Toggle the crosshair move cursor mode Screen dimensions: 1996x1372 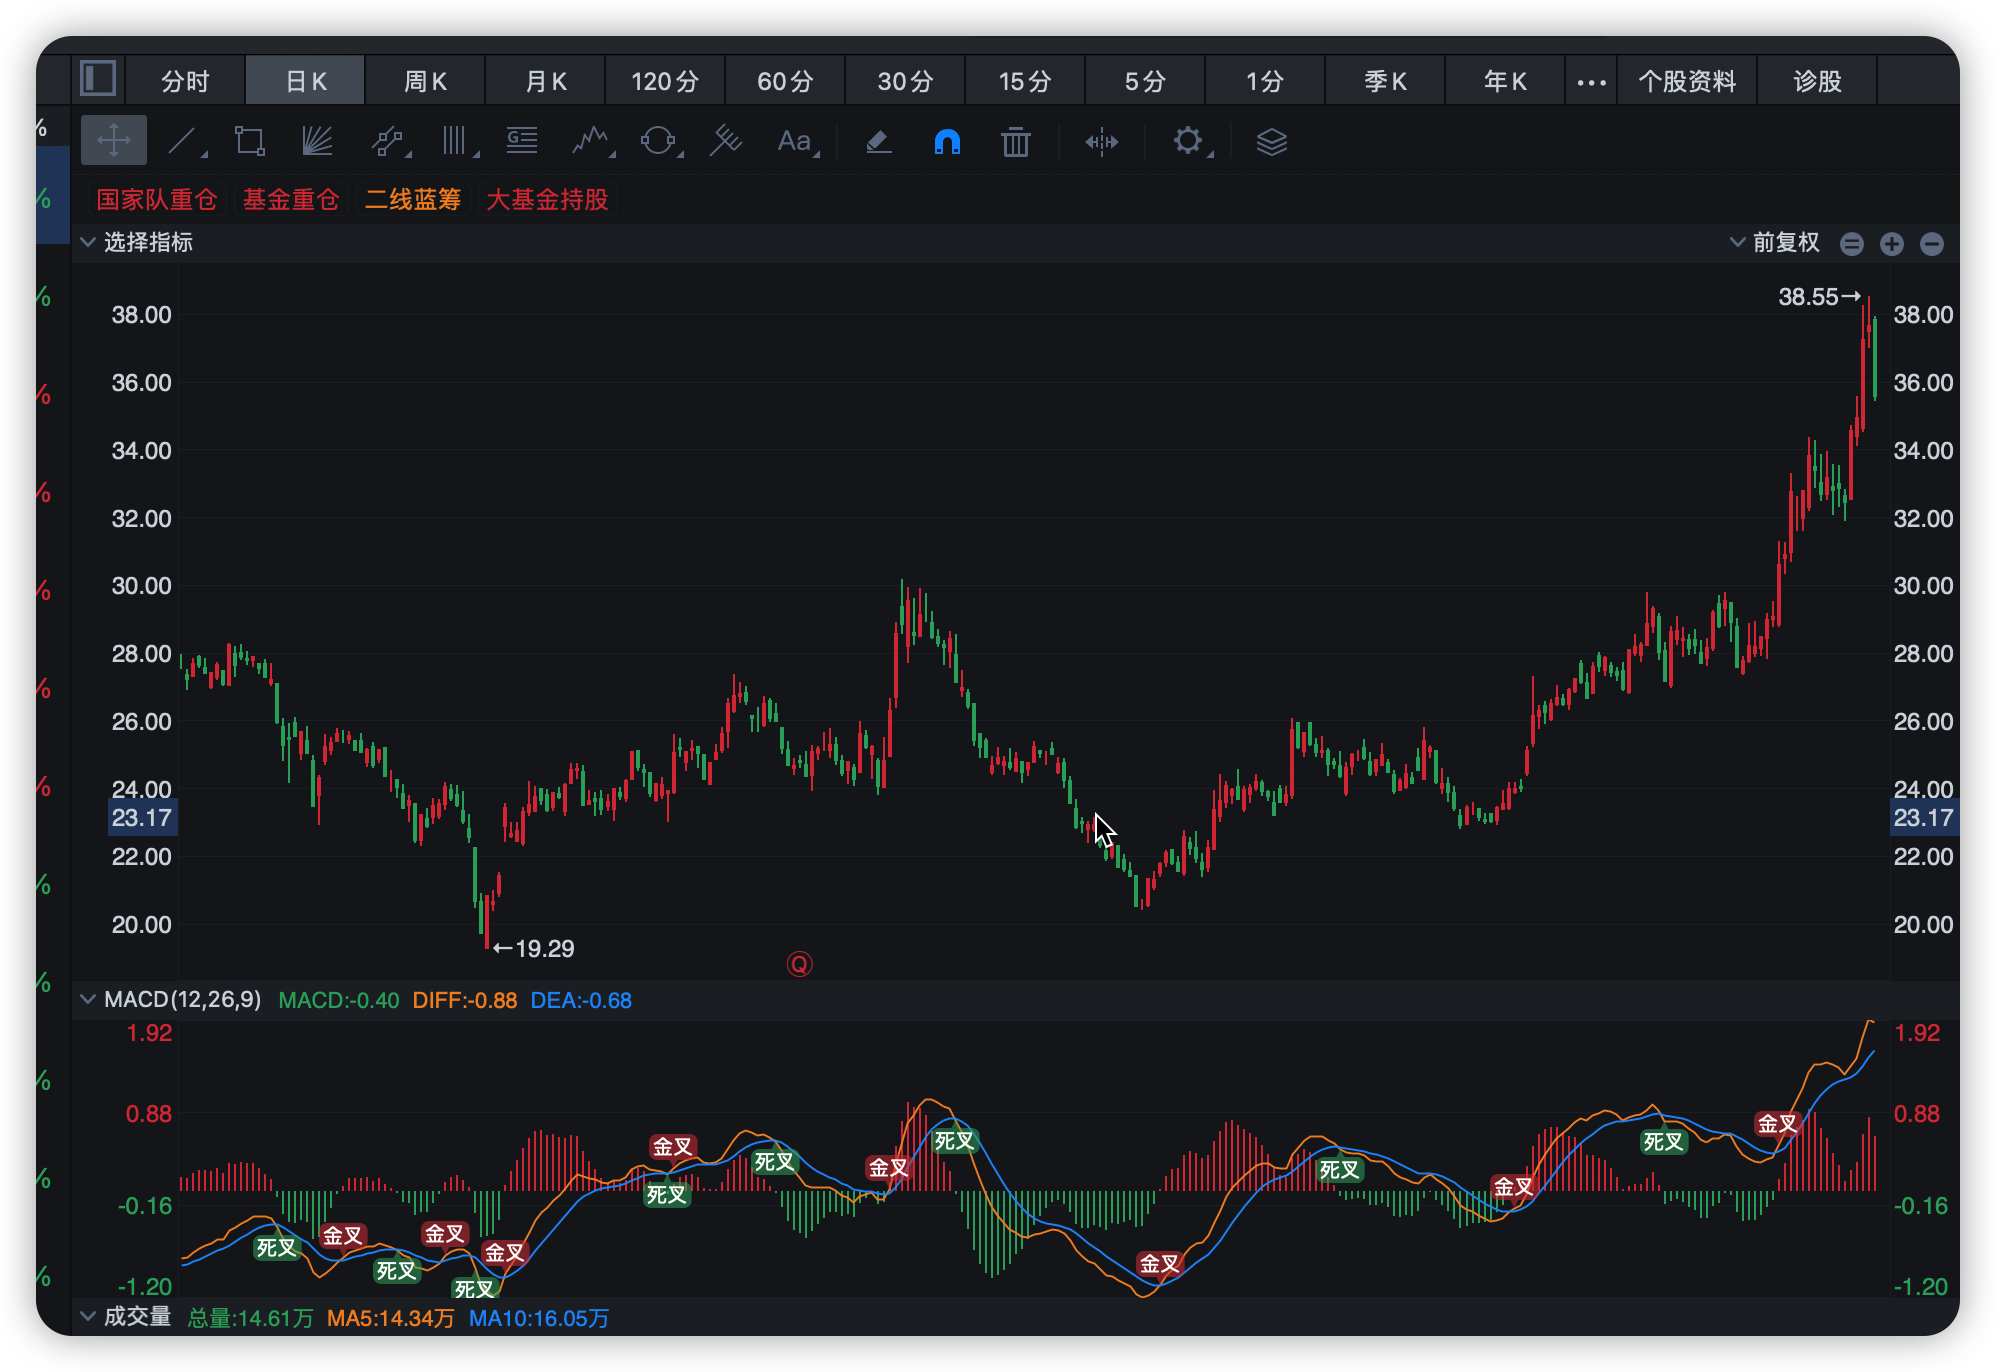[x=114, y=140]
